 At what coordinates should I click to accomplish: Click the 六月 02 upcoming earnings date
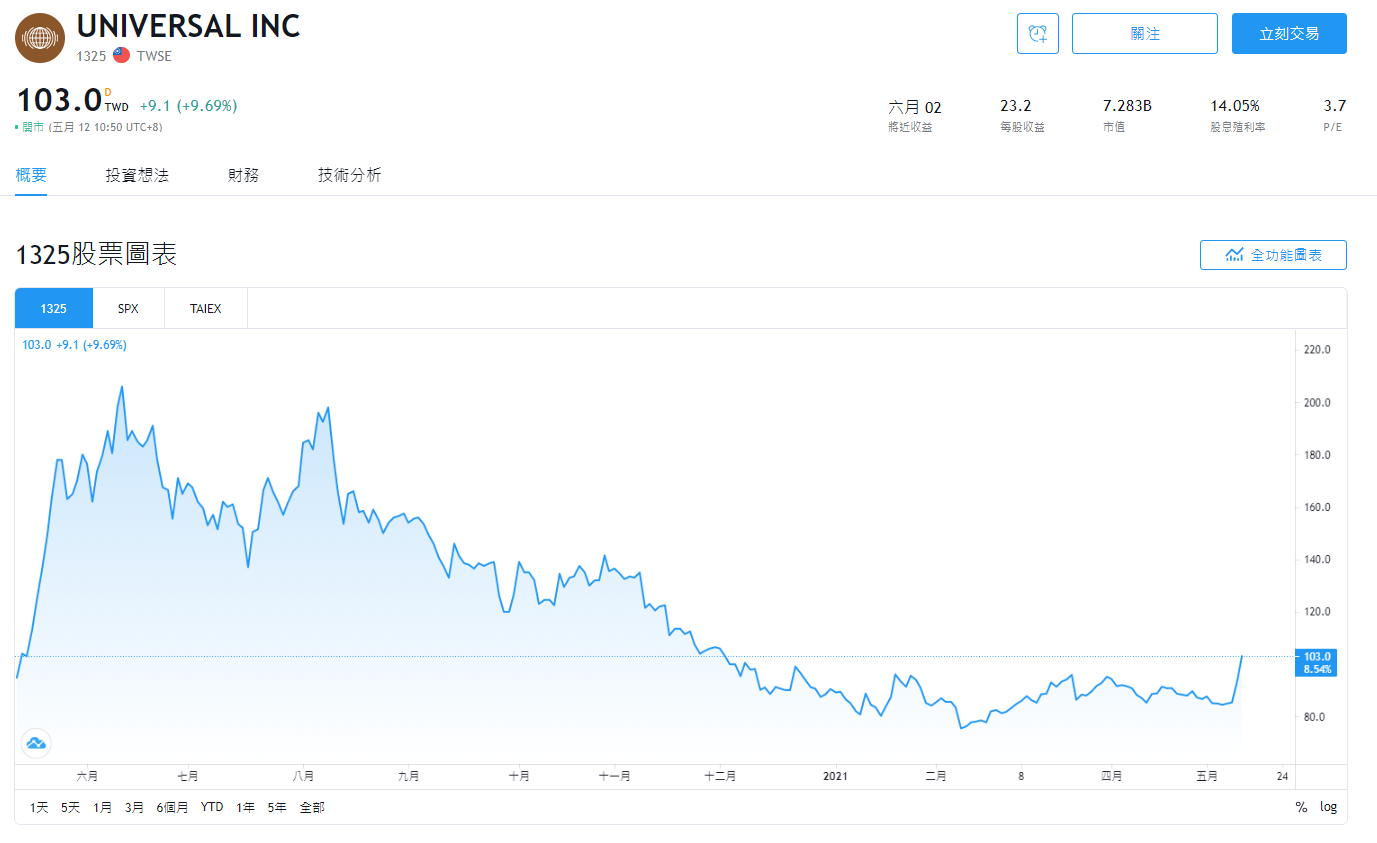coord(915,107)
